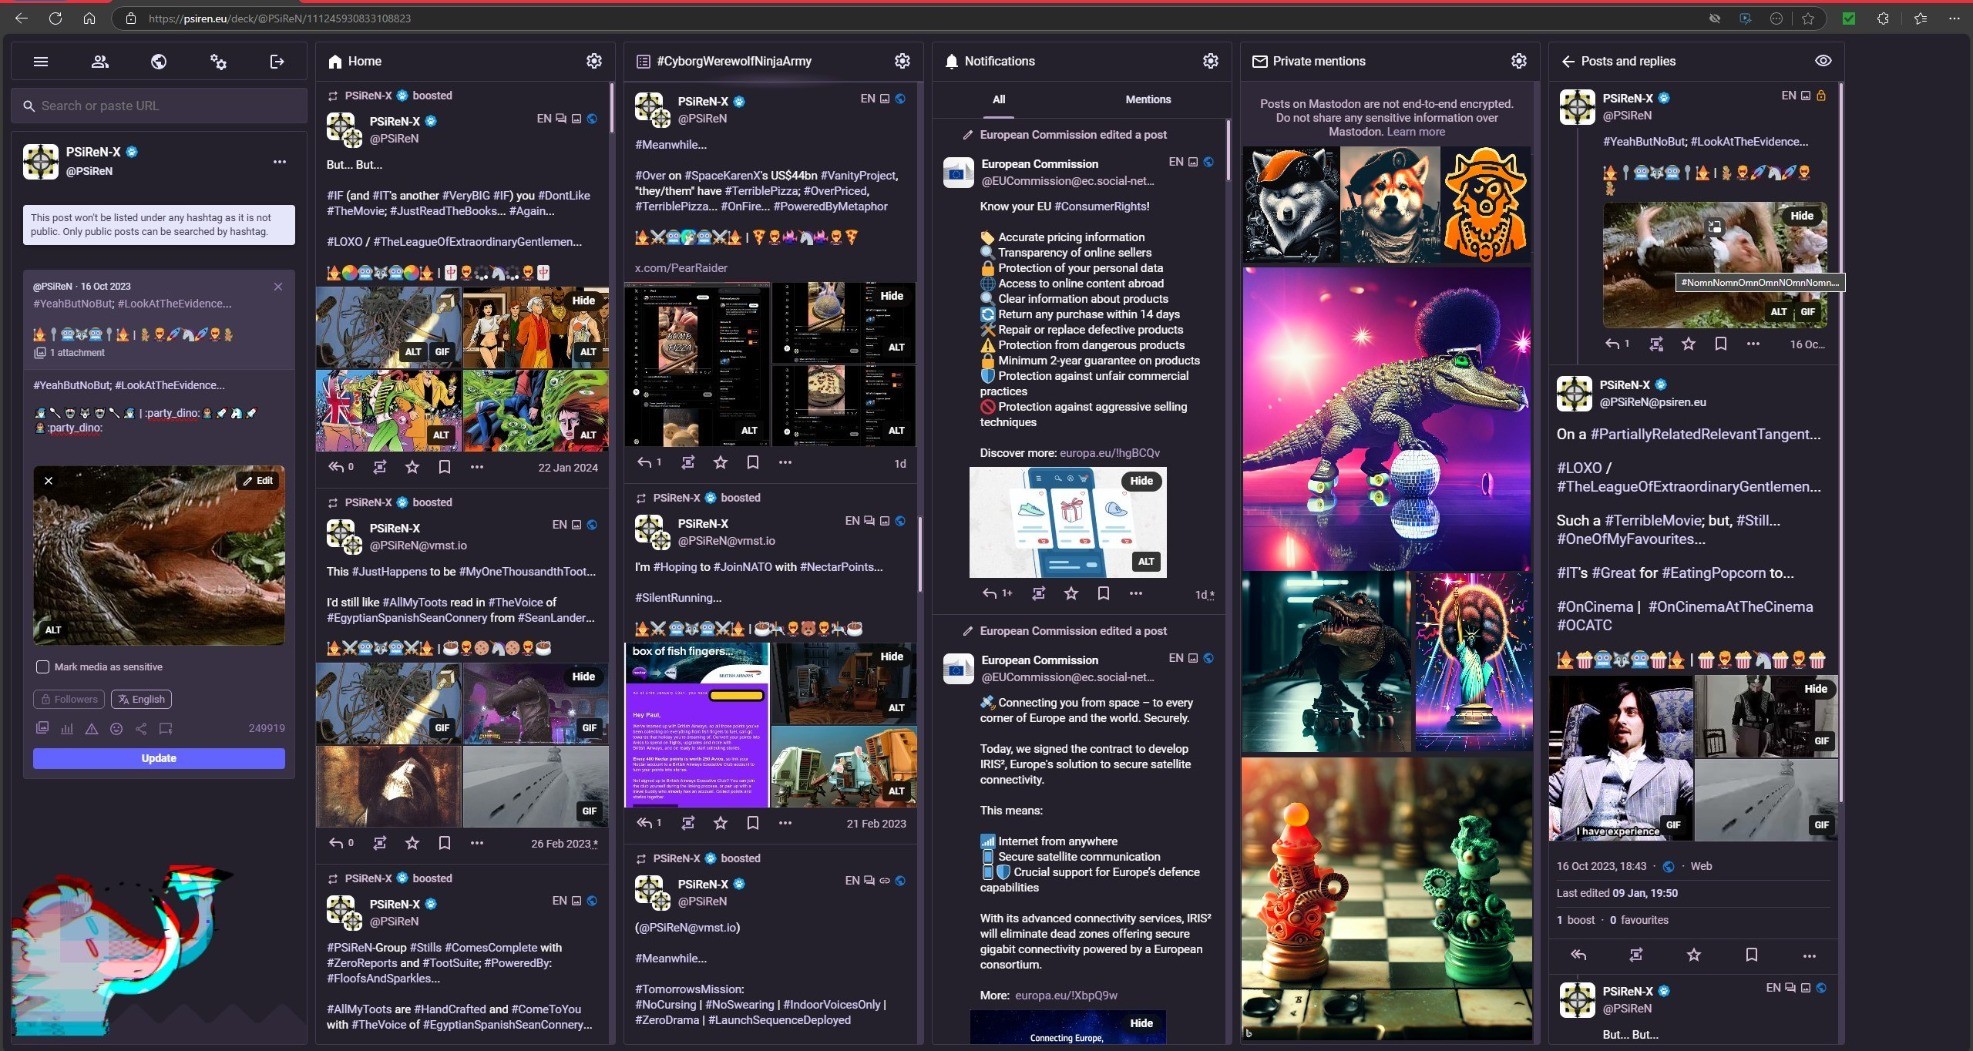Open the chess pieces image in Private mentions
1973x1051 pixels.
click(x=1386, y=898)
